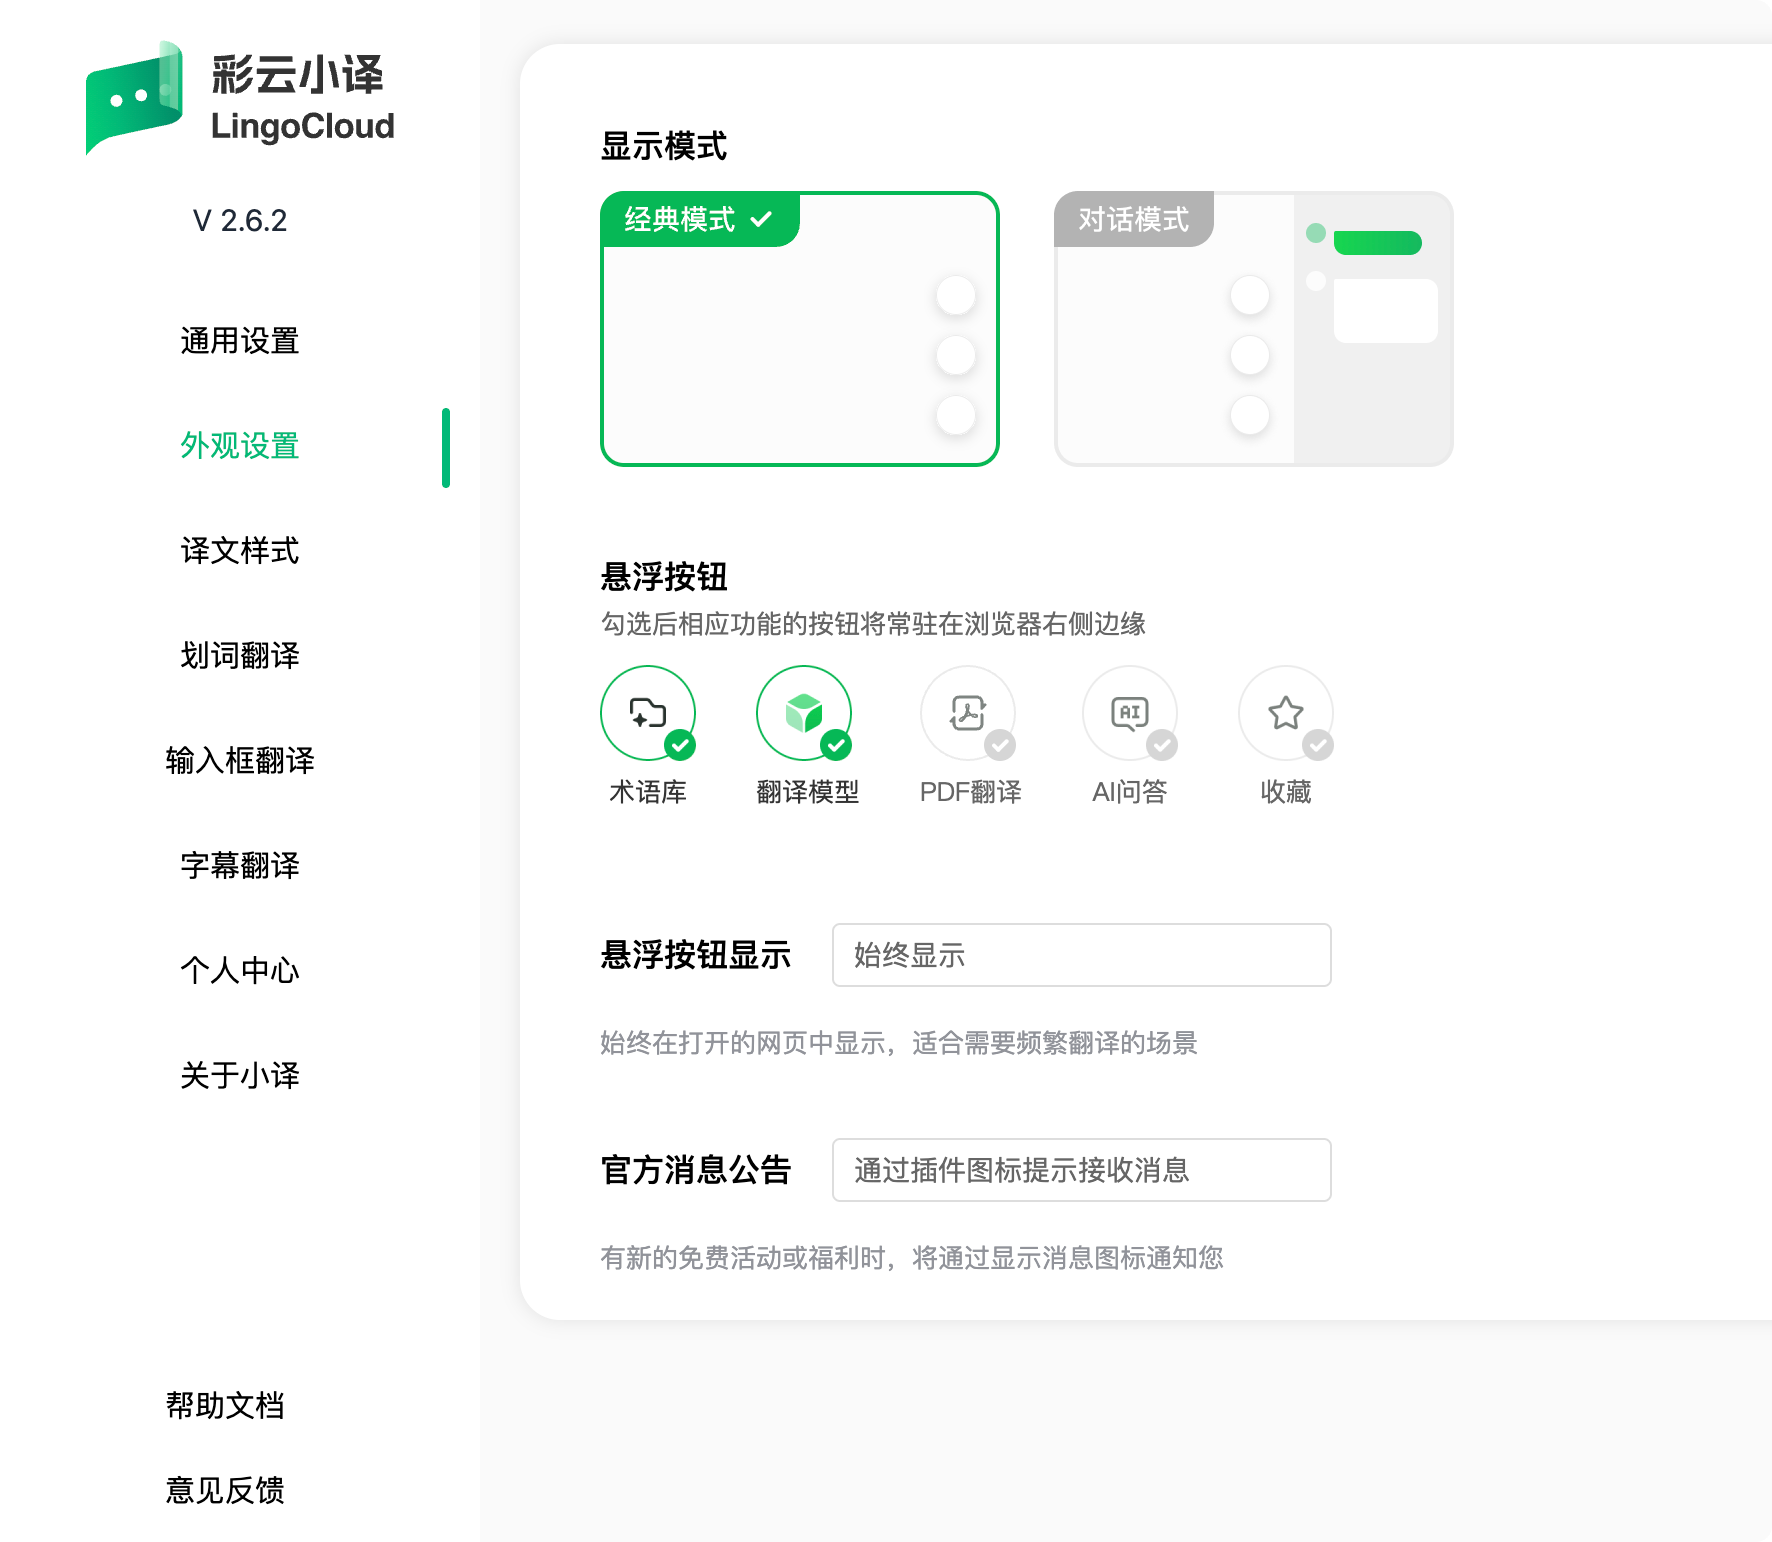Enable the 收藏 star icon
1772x1542 pixels.
[x=1286, y=714]
